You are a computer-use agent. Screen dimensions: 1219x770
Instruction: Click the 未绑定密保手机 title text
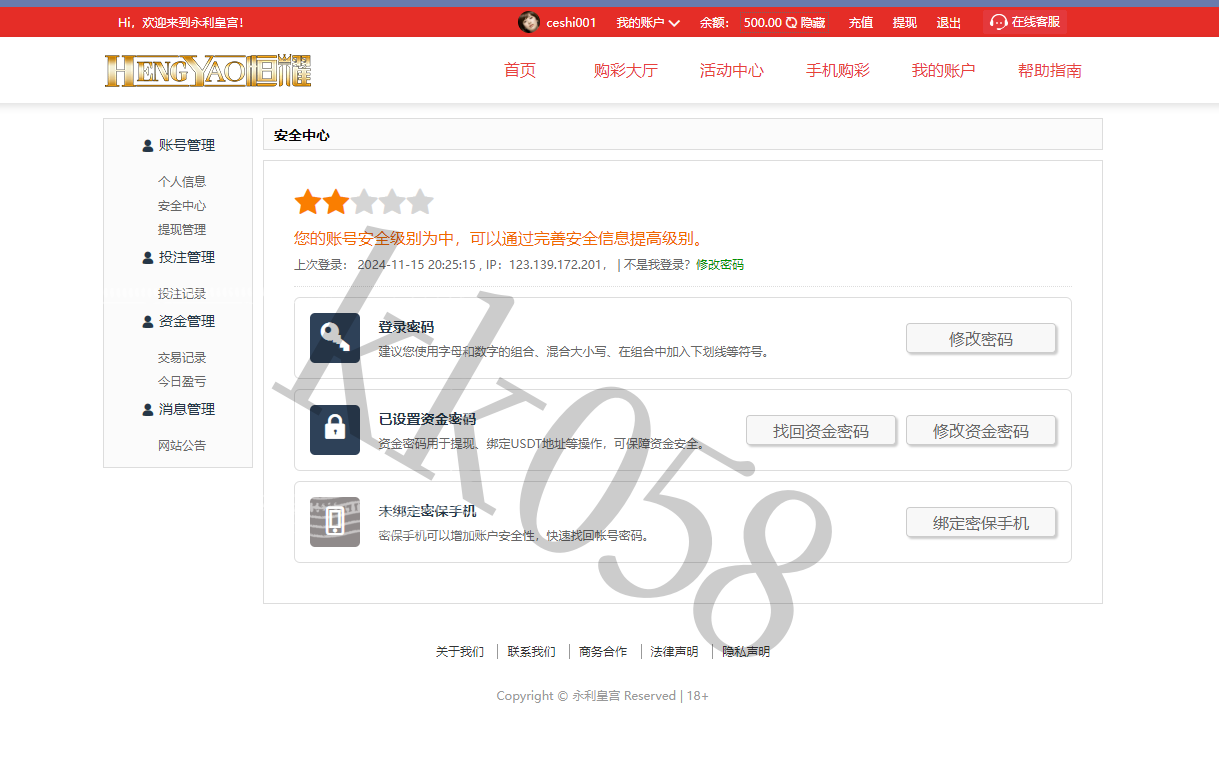(427, 511)
